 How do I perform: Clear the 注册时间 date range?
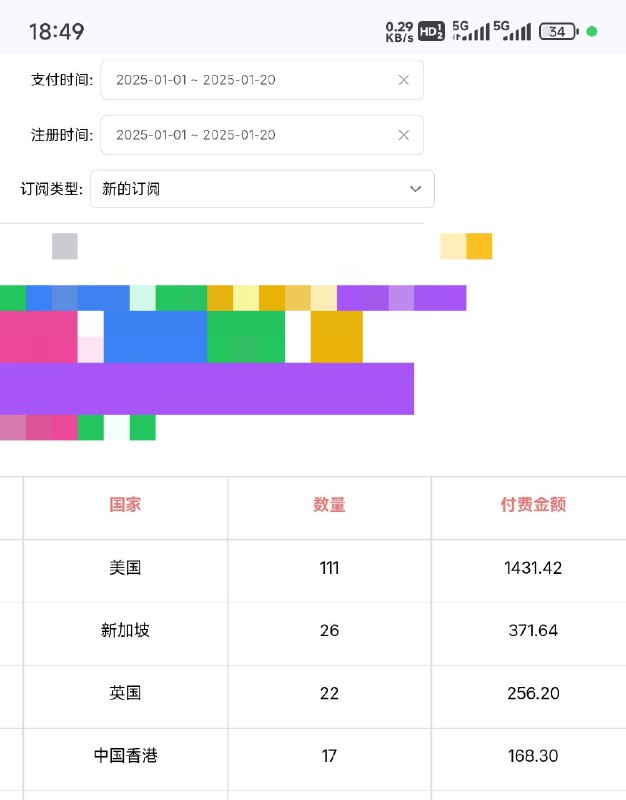(404, 135)
